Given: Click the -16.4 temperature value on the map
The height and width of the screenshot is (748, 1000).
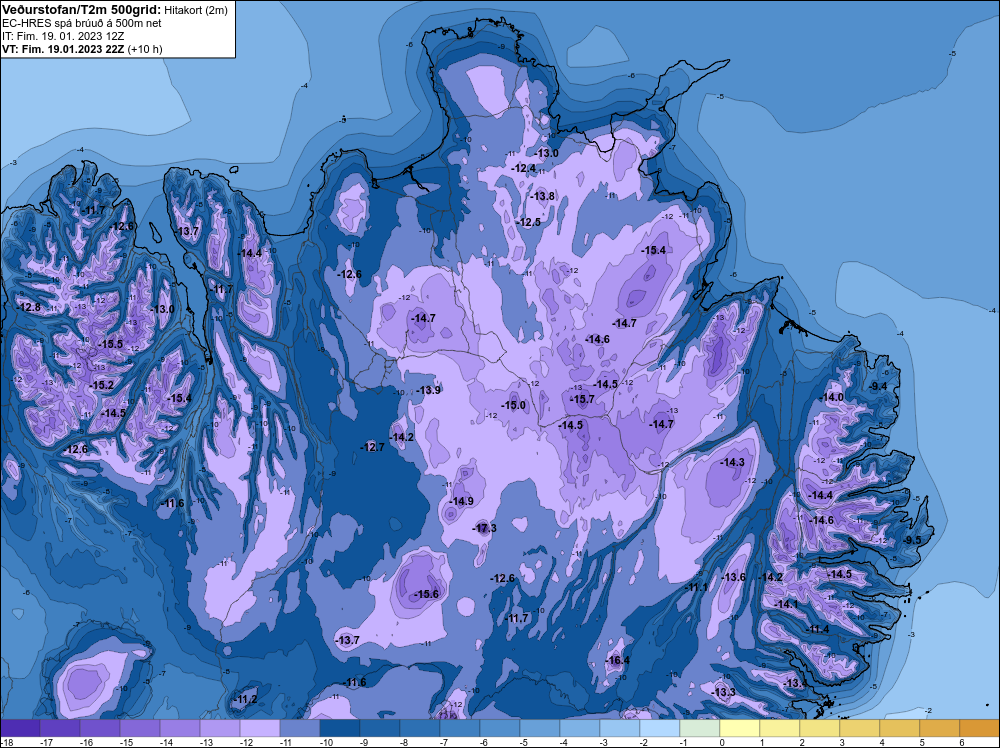Looking at the screenshot, I should point(618,660).
